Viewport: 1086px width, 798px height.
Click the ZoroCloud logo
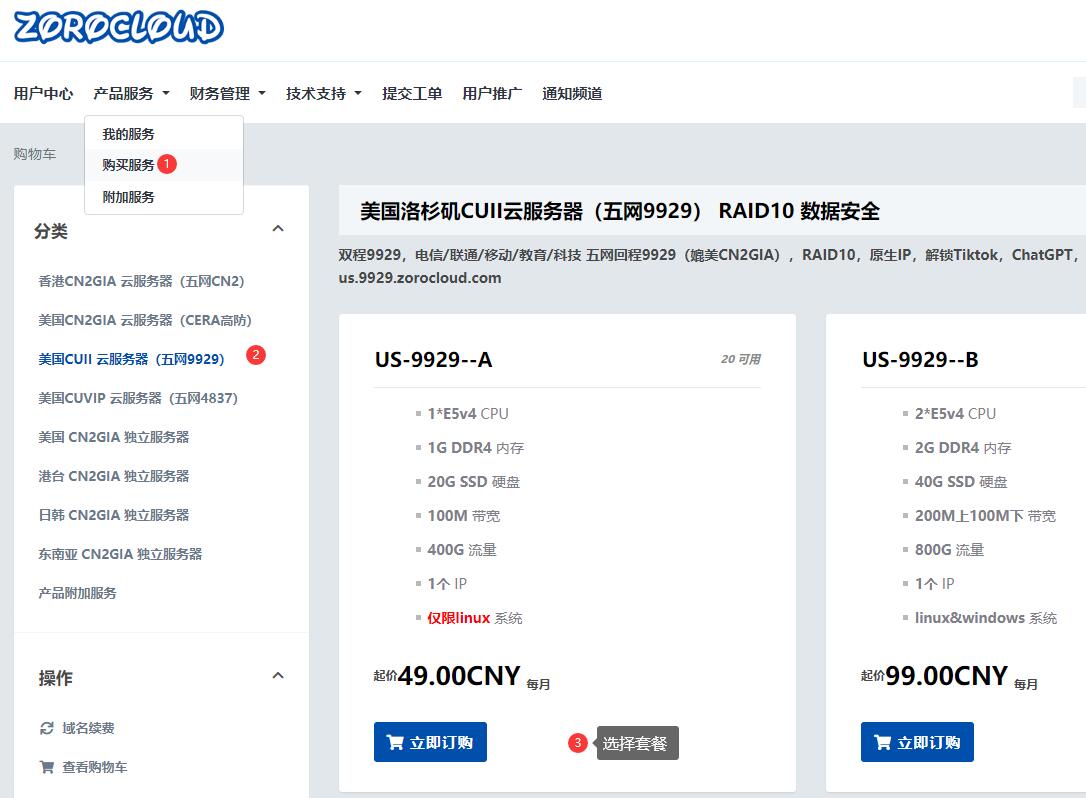tap(118, 28)
